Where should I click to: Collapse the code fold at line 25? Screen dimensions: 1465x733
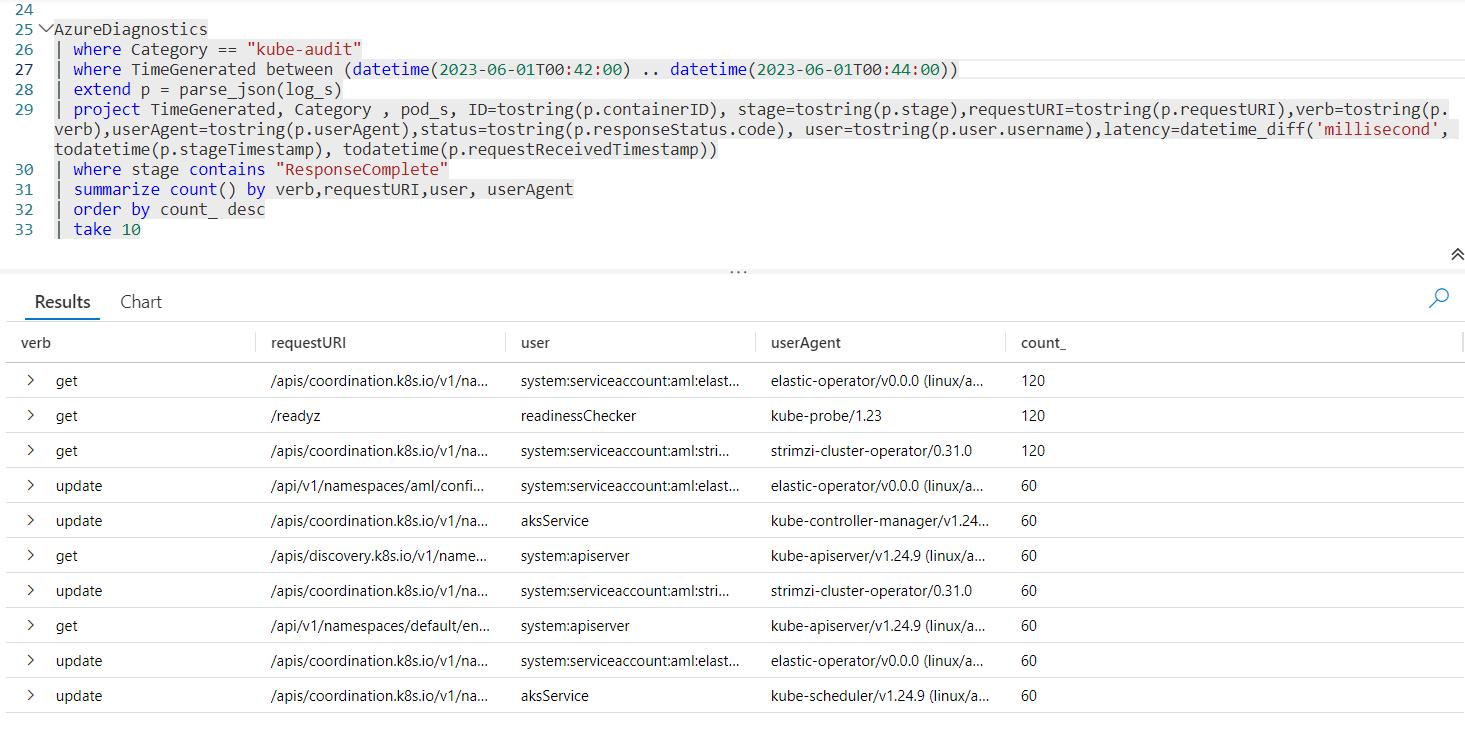[x=45, y=29]
